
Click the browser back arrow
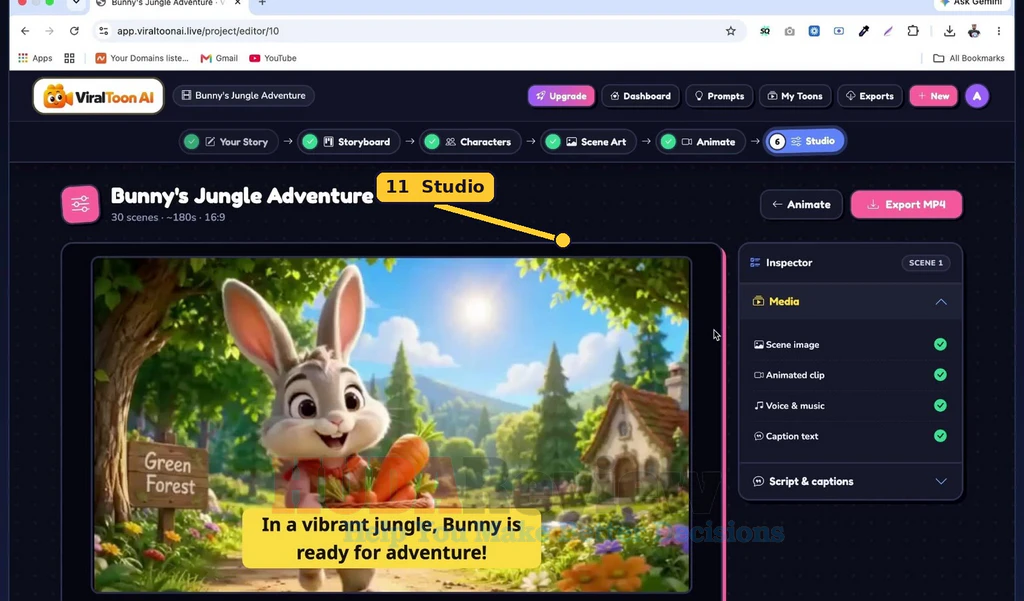pos(25,31)
